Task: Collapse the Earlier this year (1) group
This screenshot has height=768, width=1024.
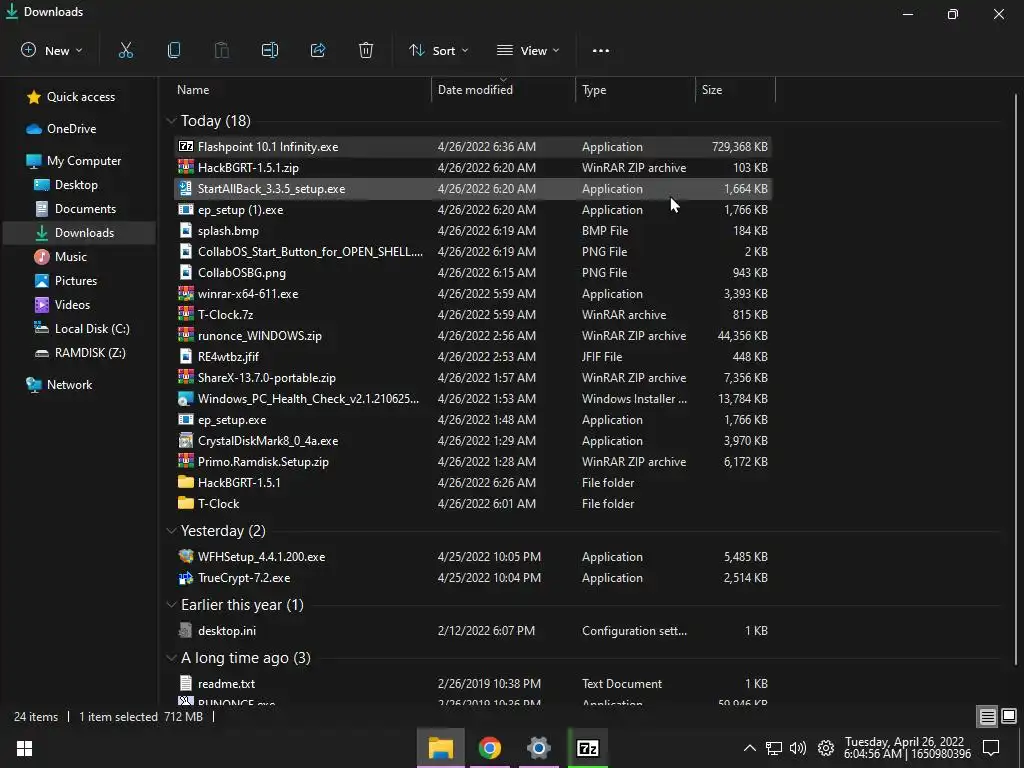Action: coord(171,605)
